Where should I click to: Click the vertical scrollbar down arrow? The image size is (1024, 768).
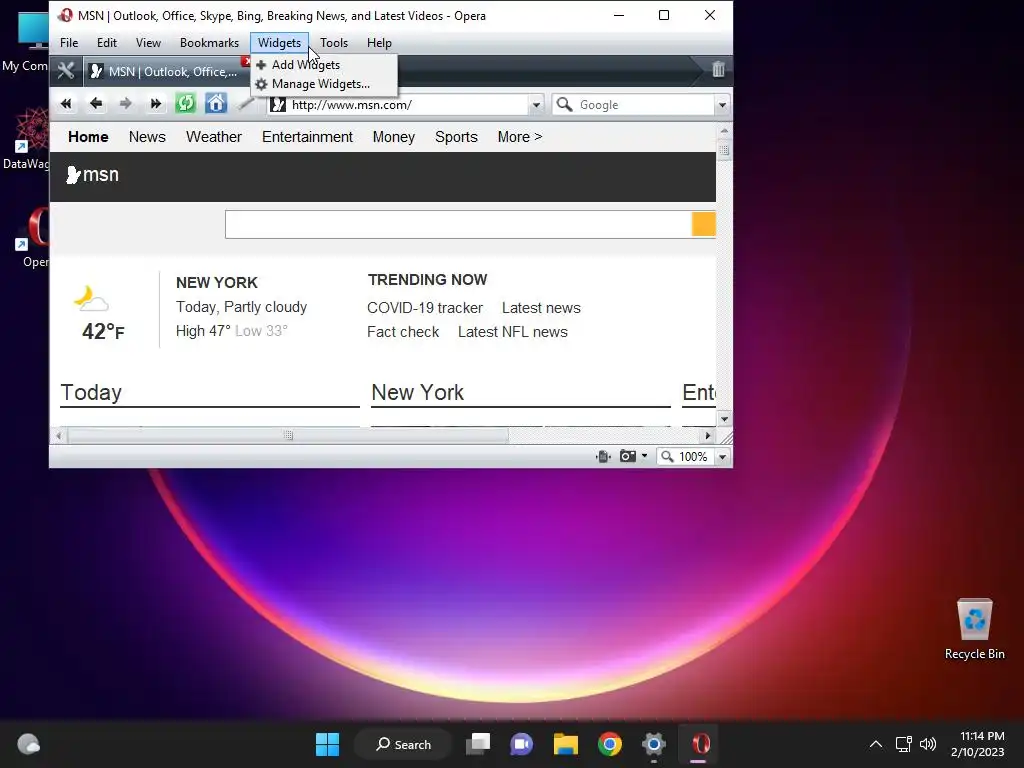[724, 419]
